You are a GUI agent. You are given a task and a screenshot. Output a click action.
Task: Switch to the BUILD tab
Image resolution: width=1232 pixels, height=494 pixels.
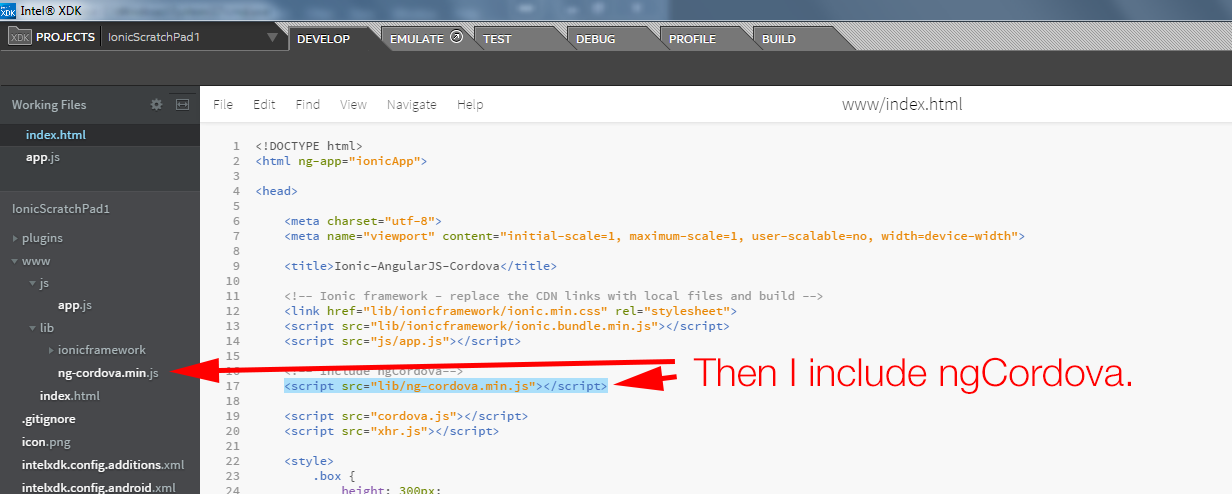pos(779,39)
